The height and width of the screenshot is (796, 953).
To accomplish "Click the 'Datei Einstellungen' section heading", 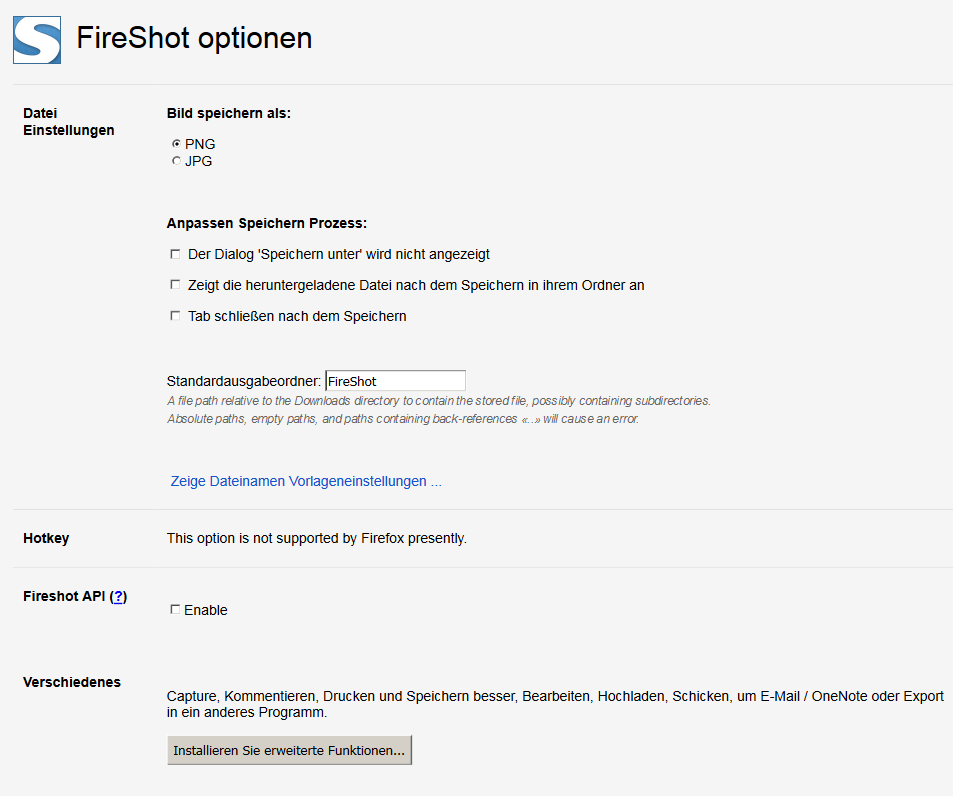I will click(69, 122).
